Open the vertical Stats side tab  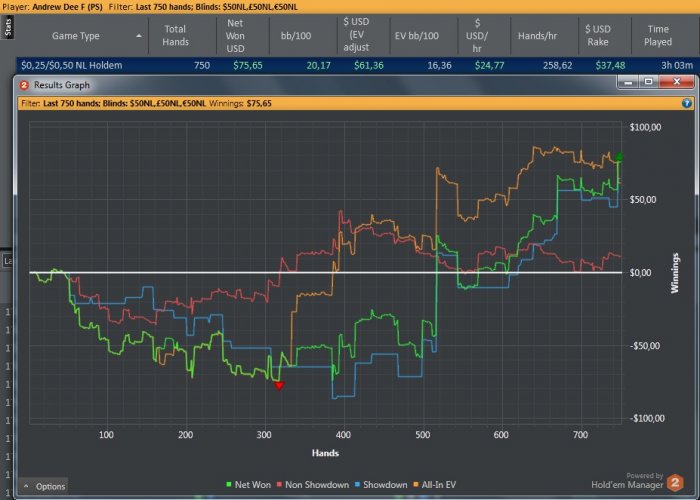[x=8, y=27]
